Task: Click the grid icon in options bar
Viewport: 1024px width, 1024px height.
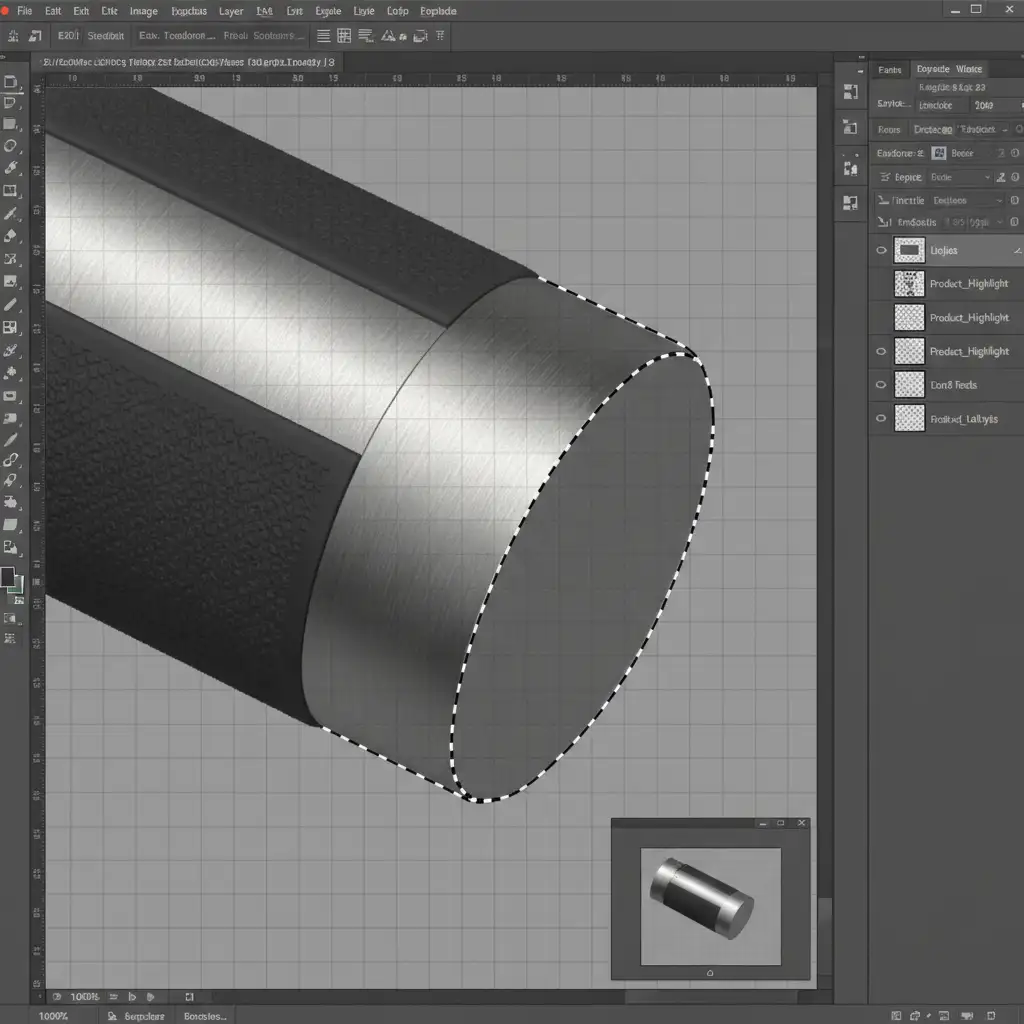Action: pos(344,36)
